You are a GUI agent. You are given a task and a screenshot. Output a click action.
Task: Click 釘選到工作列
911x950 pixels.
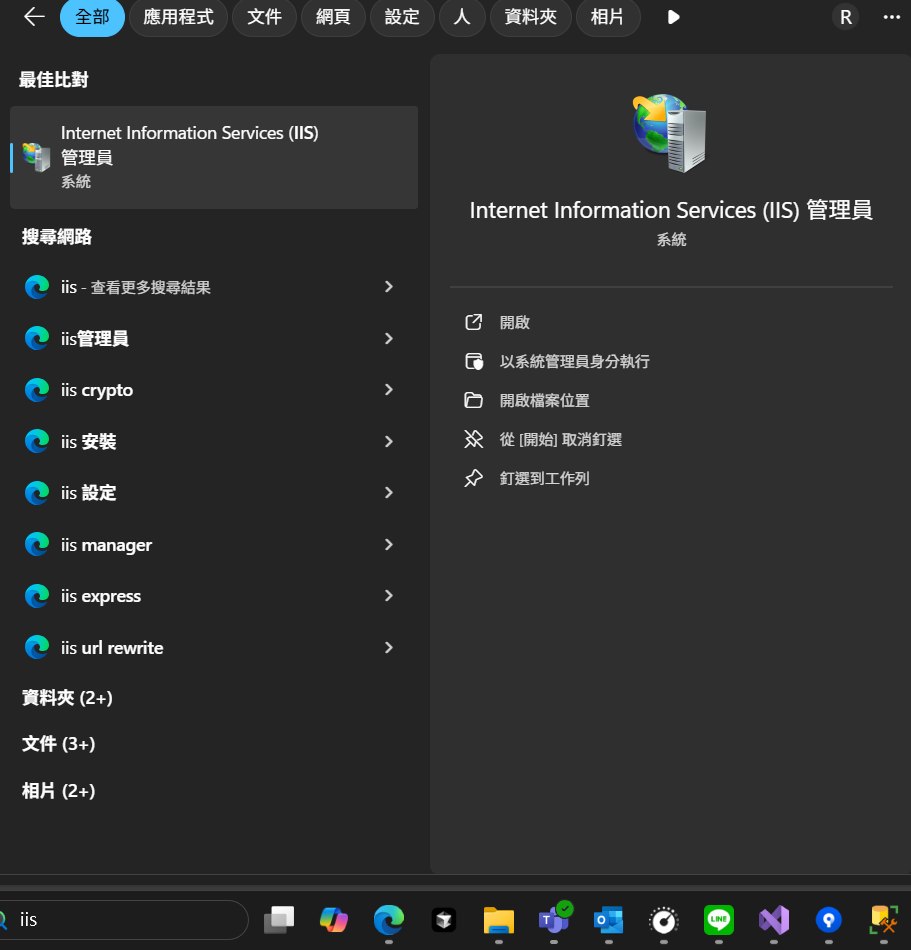[x=544, y=479]
